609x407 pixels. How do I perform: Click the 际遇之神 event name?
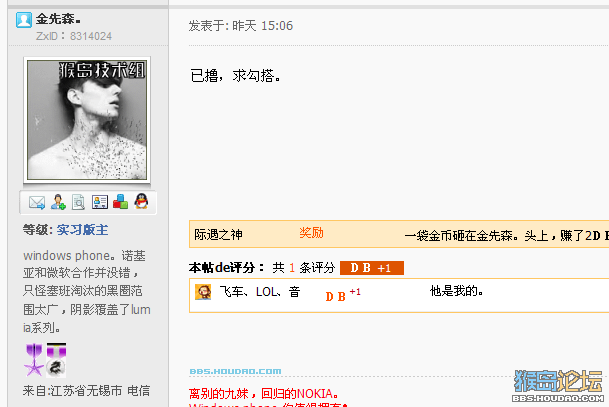pyautogui.click(x=218, y=235)
